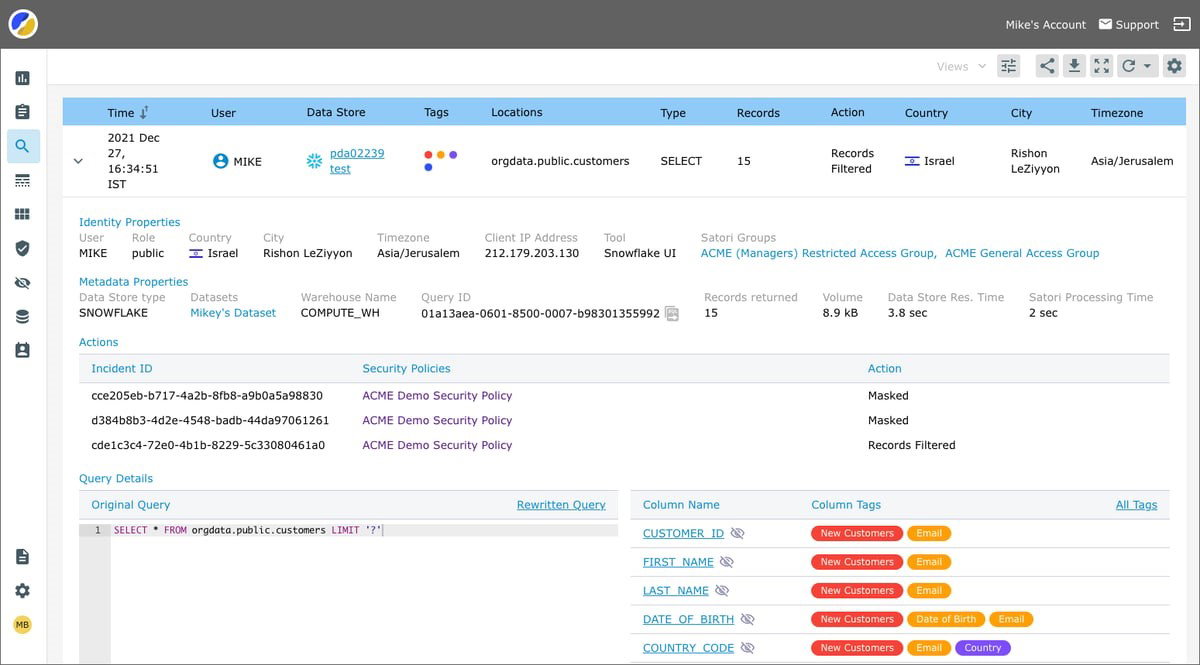Image resolution: width=1200 pixels, height=665 pixels.
Task: Click Client IP Address 212.179.203.130
Action: point(532,253)
